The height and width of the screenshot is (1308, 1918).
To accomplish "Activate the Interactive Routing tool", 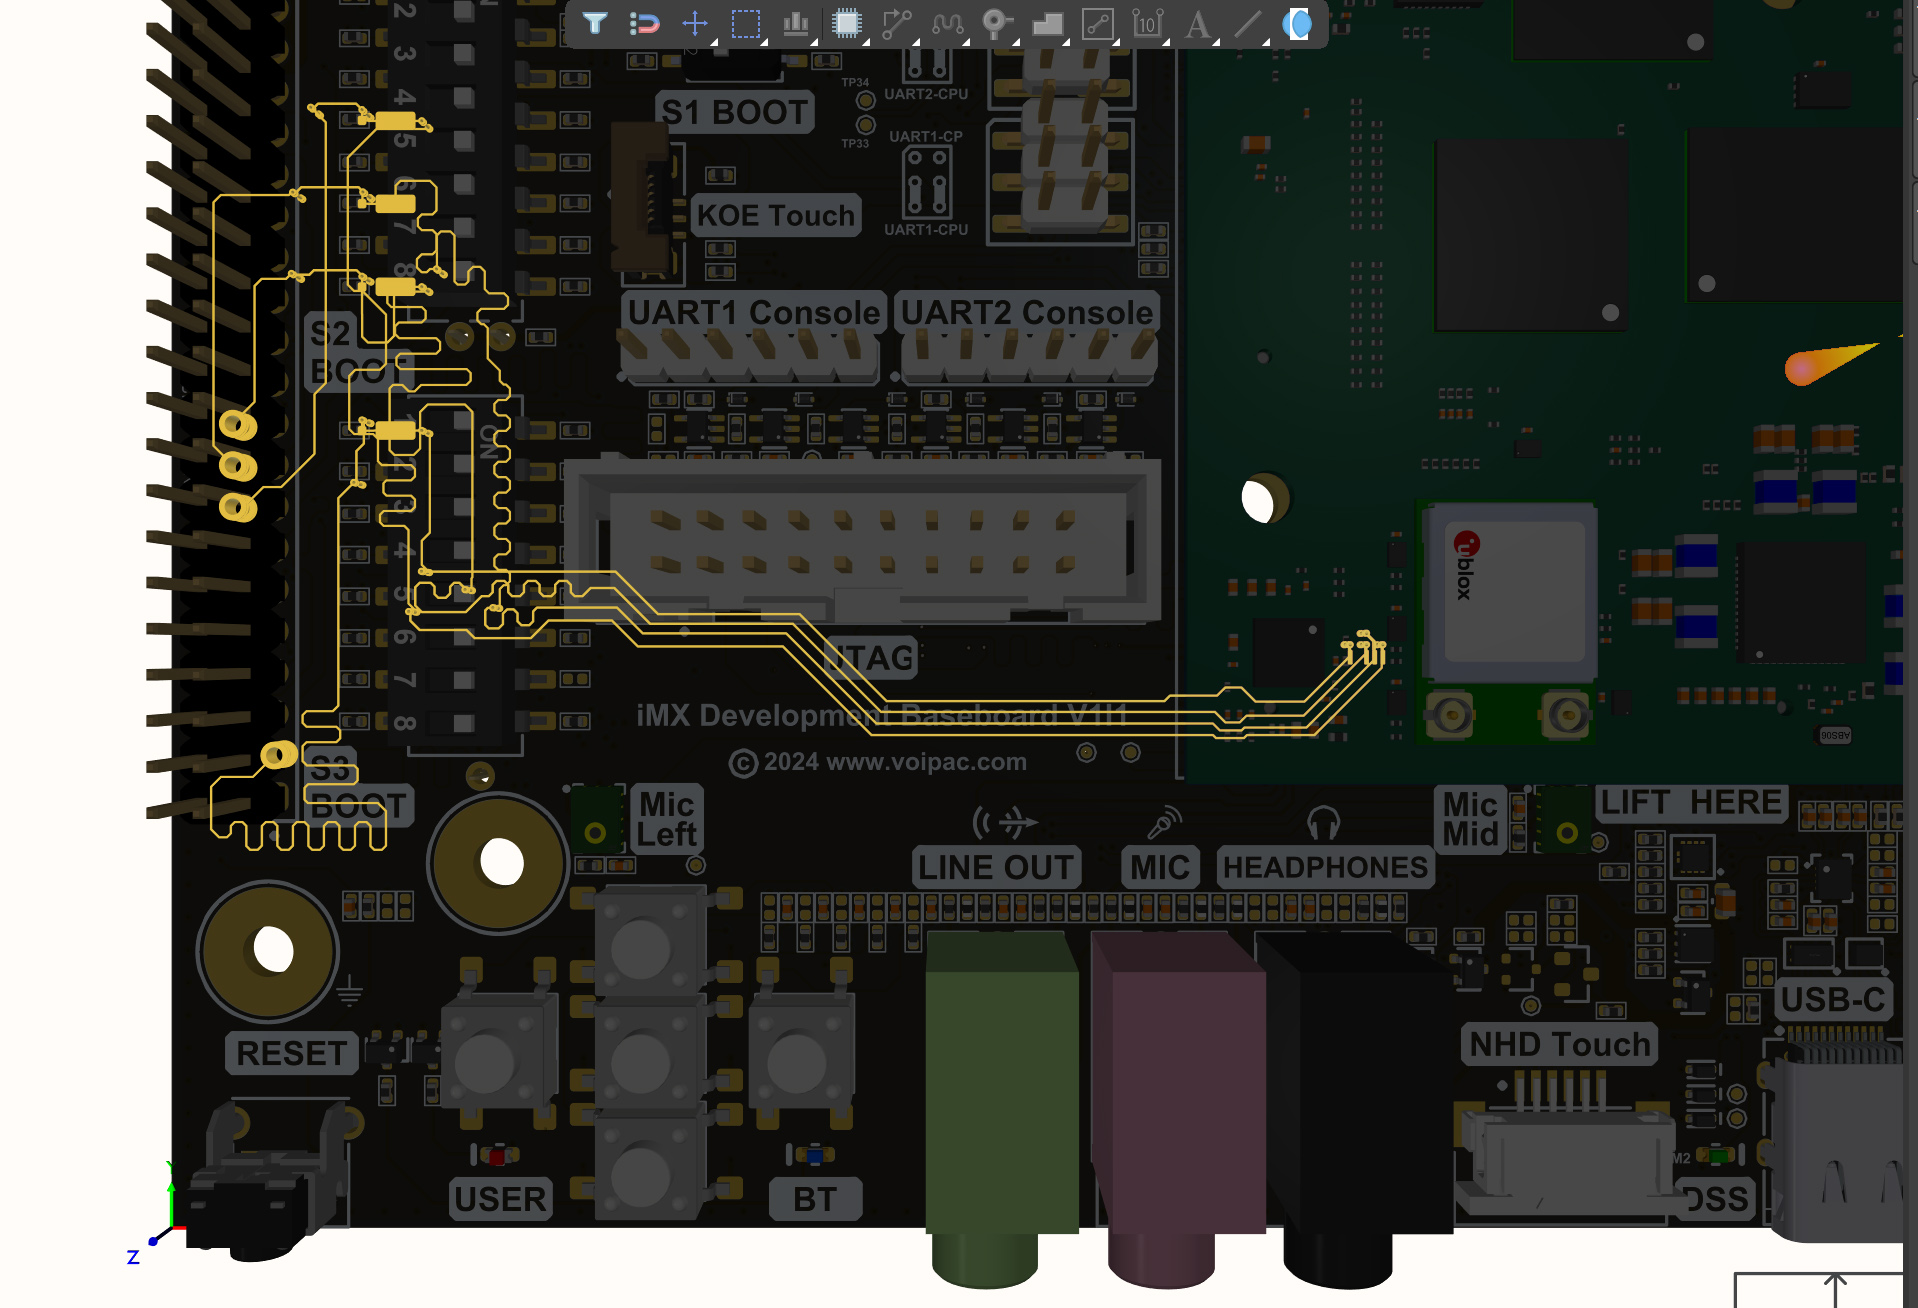I will point(896,23).
